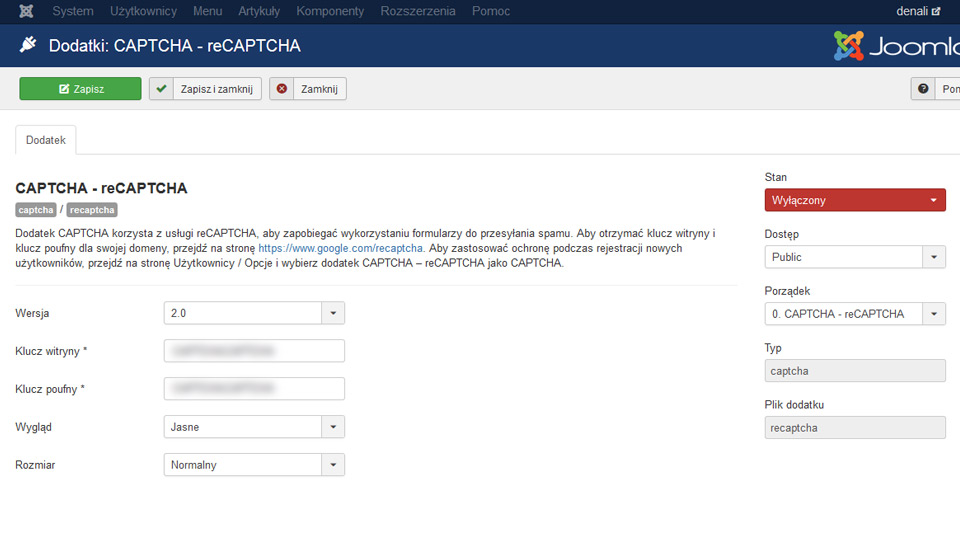
Task: Click the question mark help icon
Action: pos(923,89)
